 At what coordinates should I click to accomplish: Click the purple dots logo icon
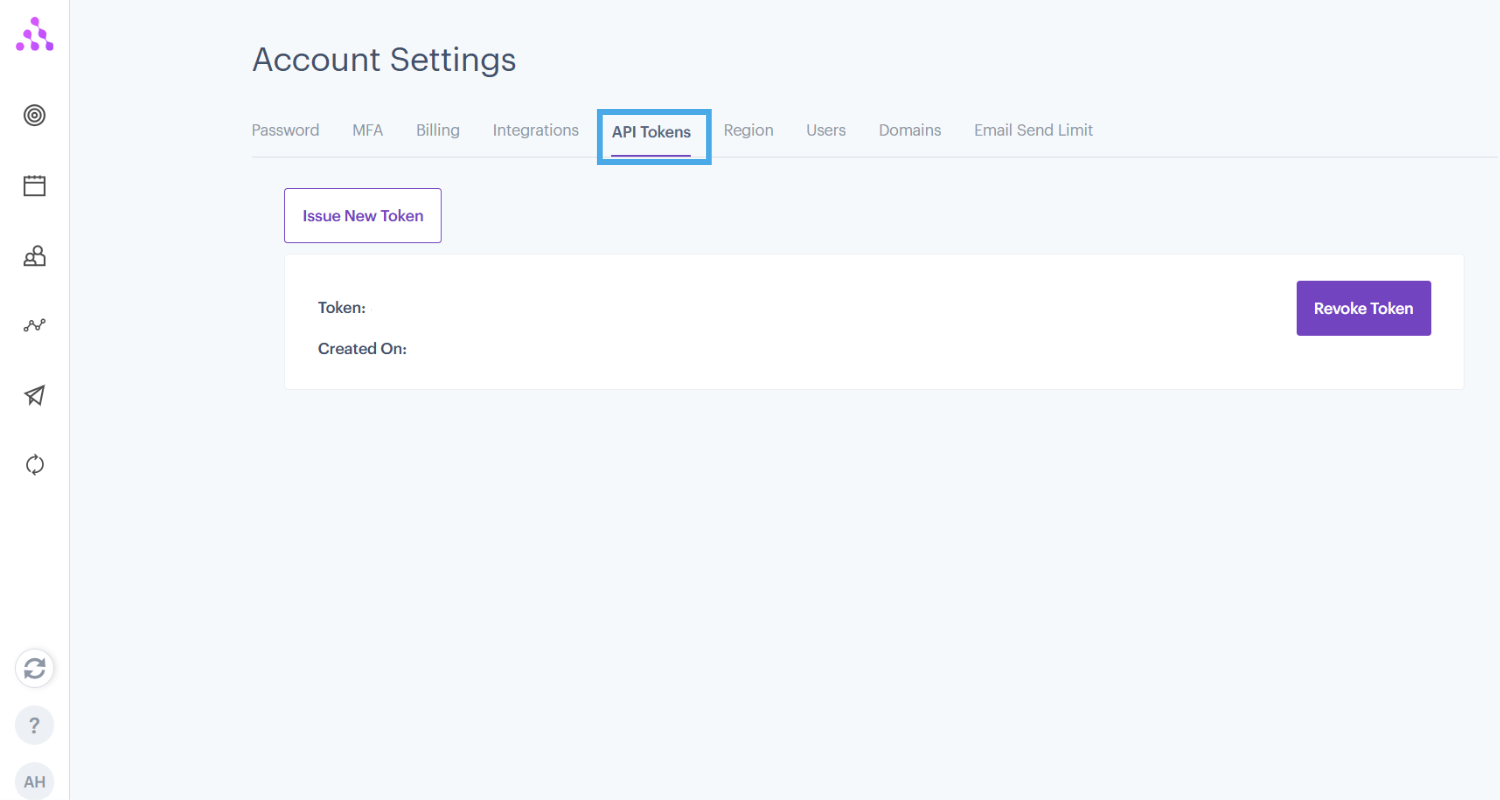tap(35, 34)
